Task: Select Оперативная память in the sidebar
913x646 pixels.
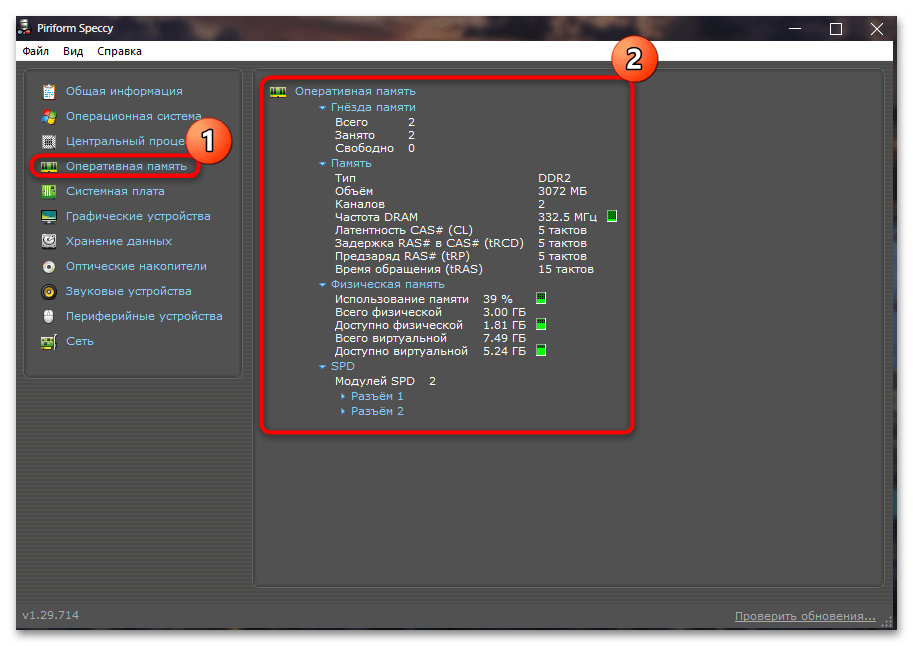Action: coord(125,166)
